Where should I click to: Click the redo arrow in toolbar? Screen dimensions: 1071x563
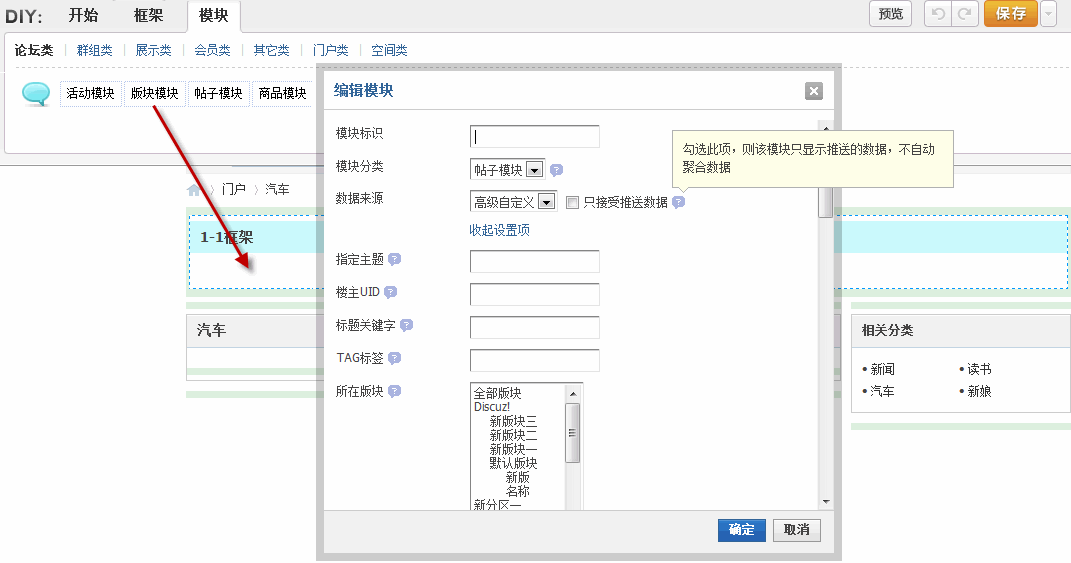coord(964,14)
